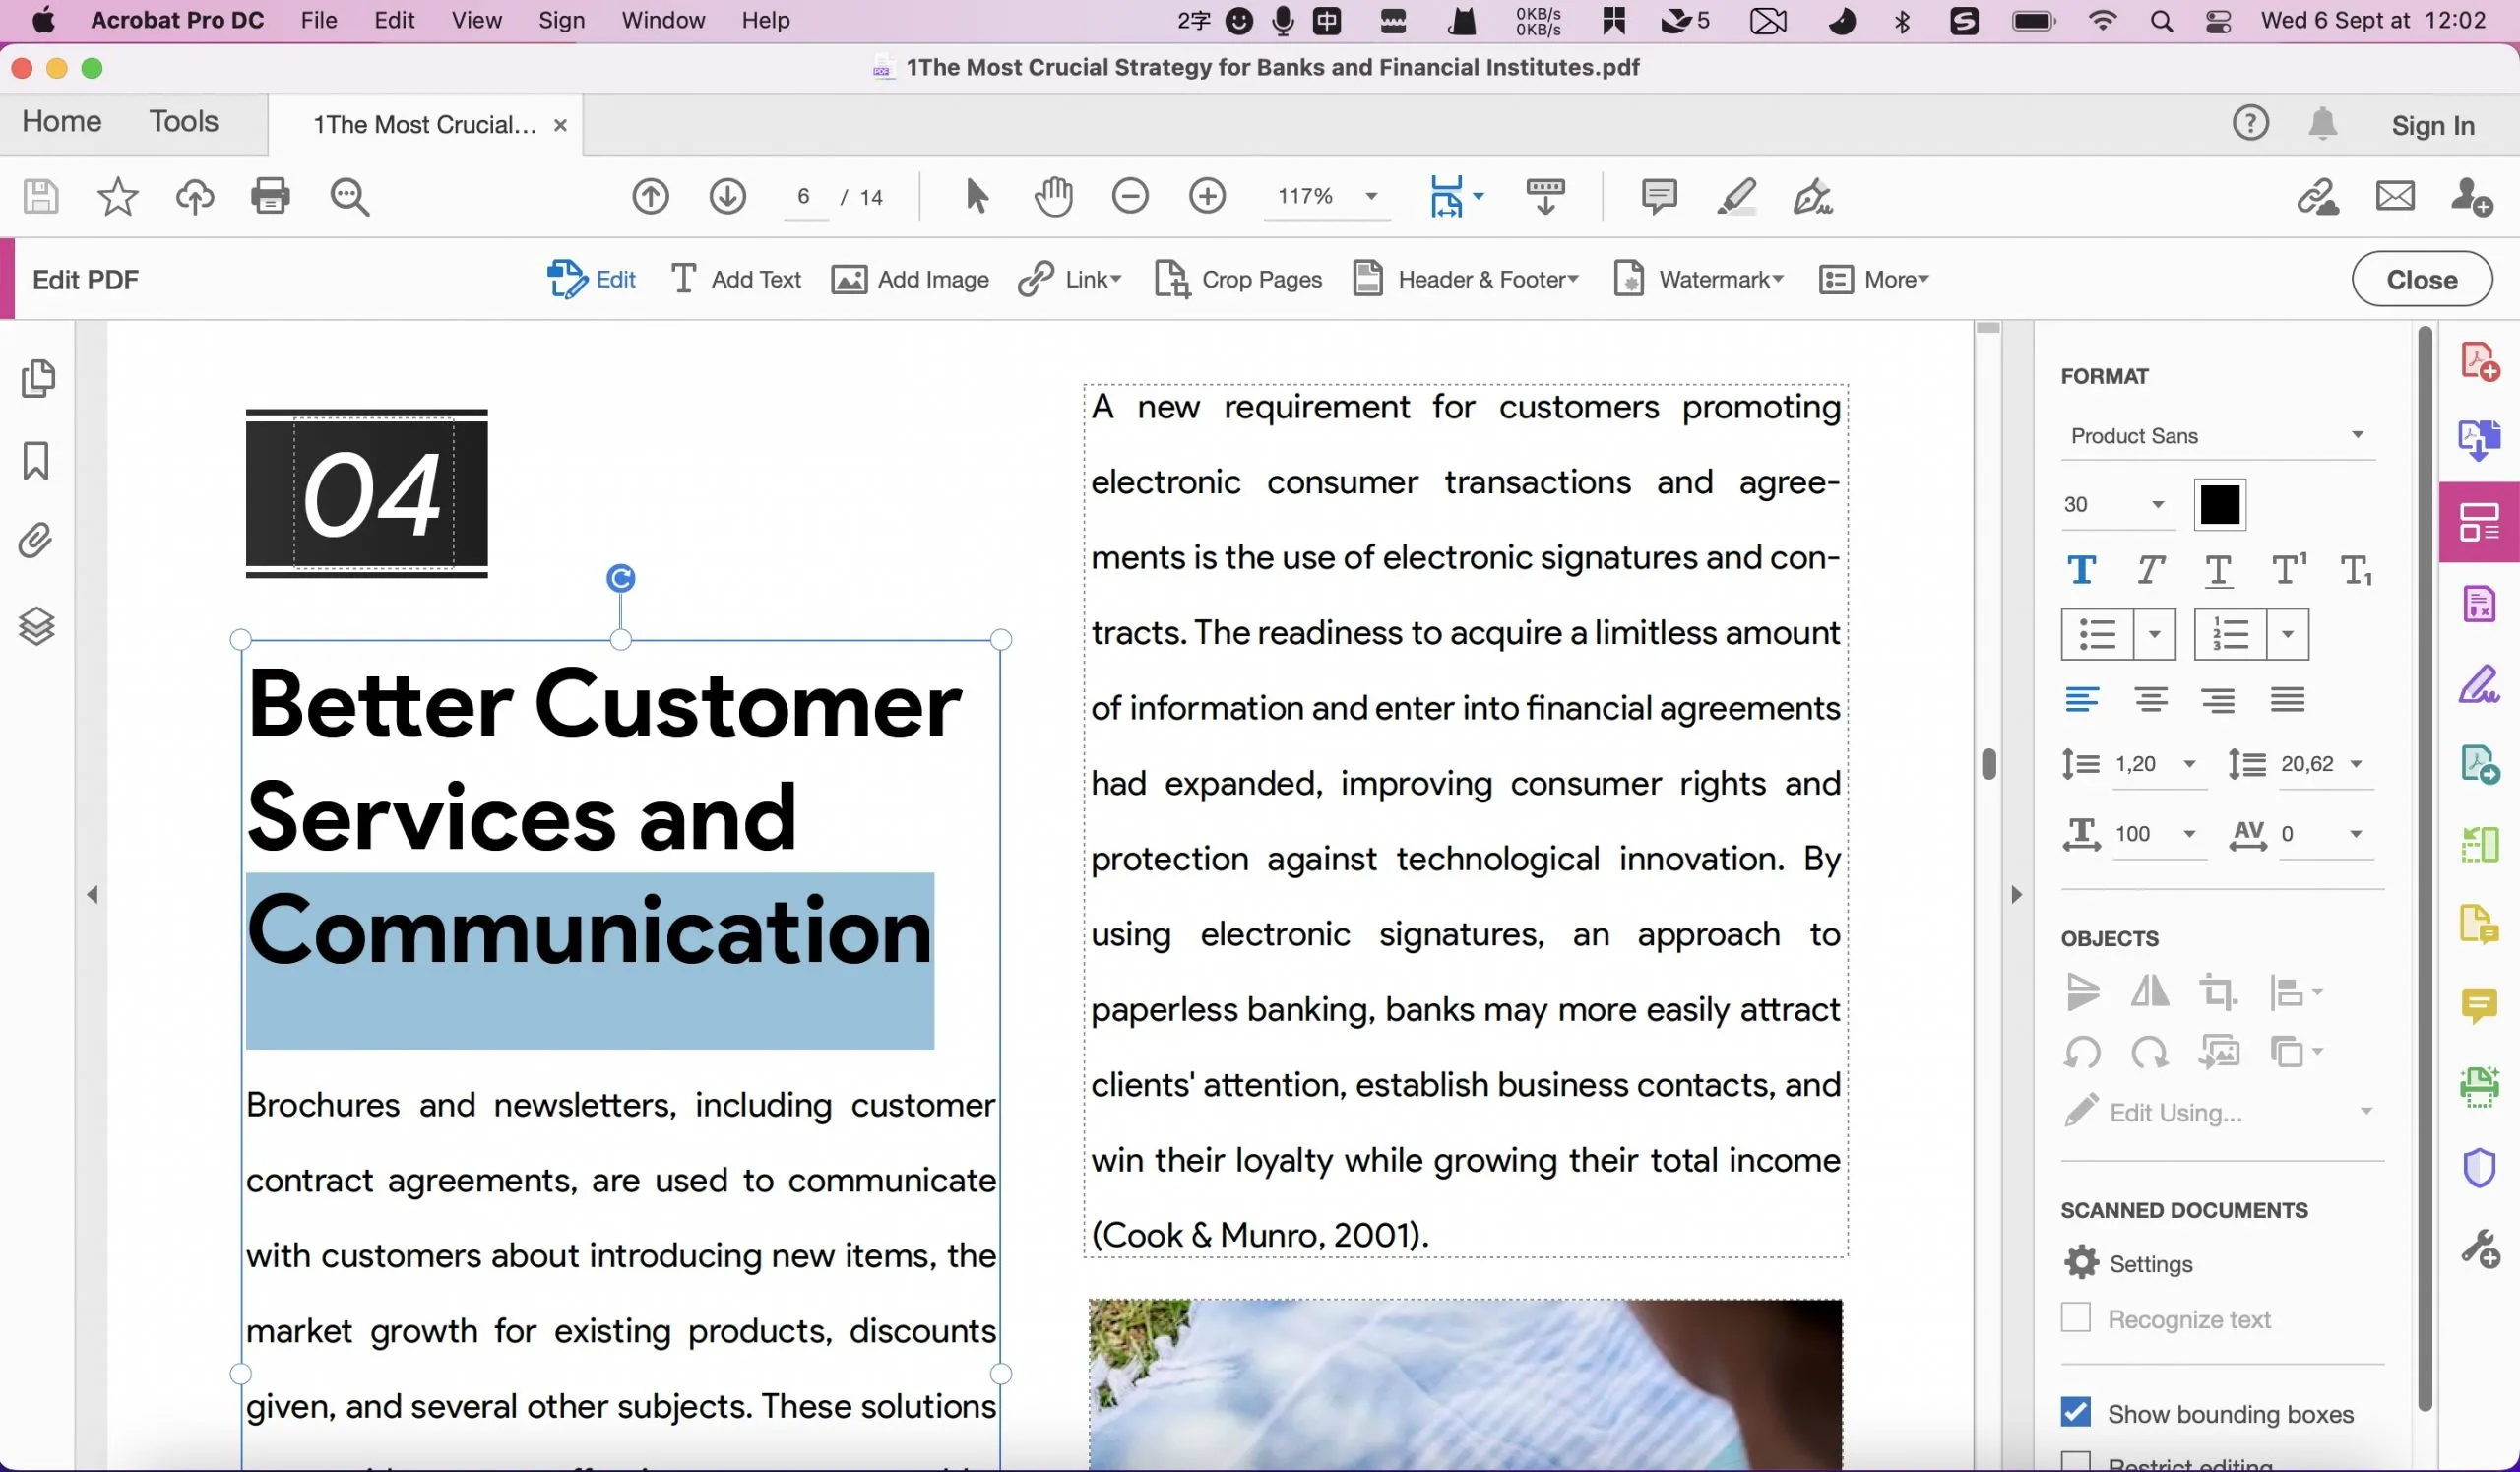Select the Watermark tool

point(1695,279)
